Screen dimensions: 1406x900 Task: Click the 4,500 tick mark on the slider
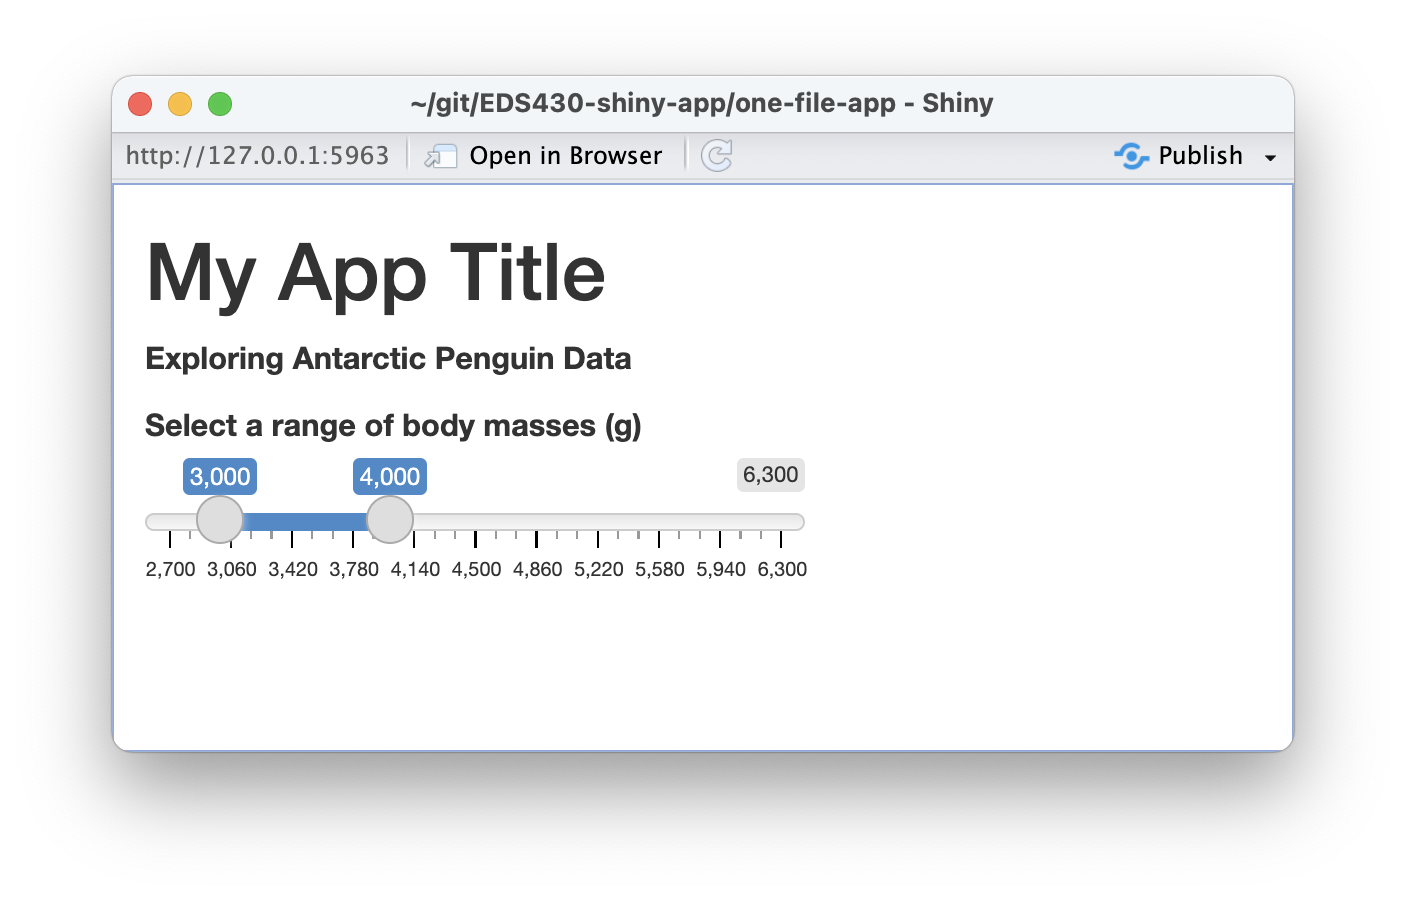click(x=477, y=541)
